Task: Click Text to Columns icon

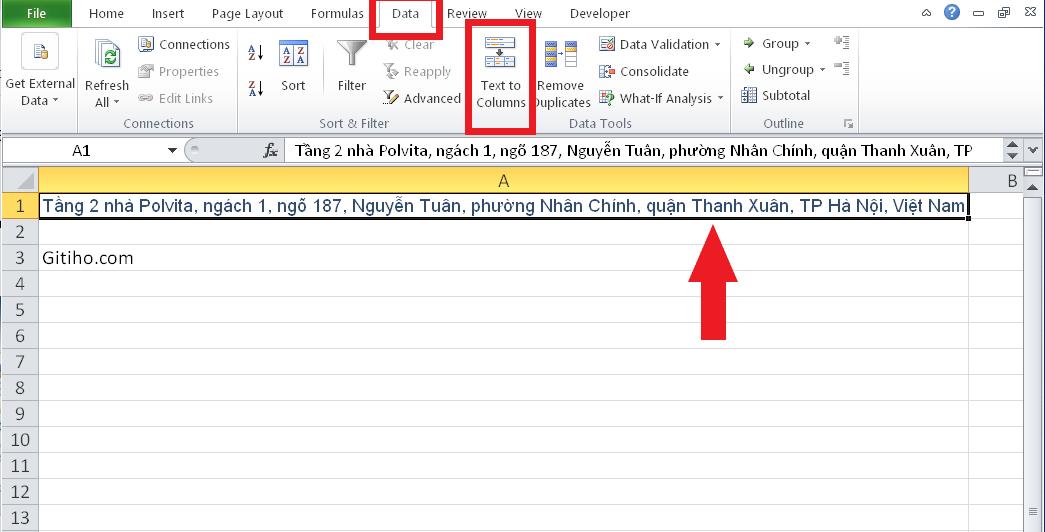Action: point(500,53)
